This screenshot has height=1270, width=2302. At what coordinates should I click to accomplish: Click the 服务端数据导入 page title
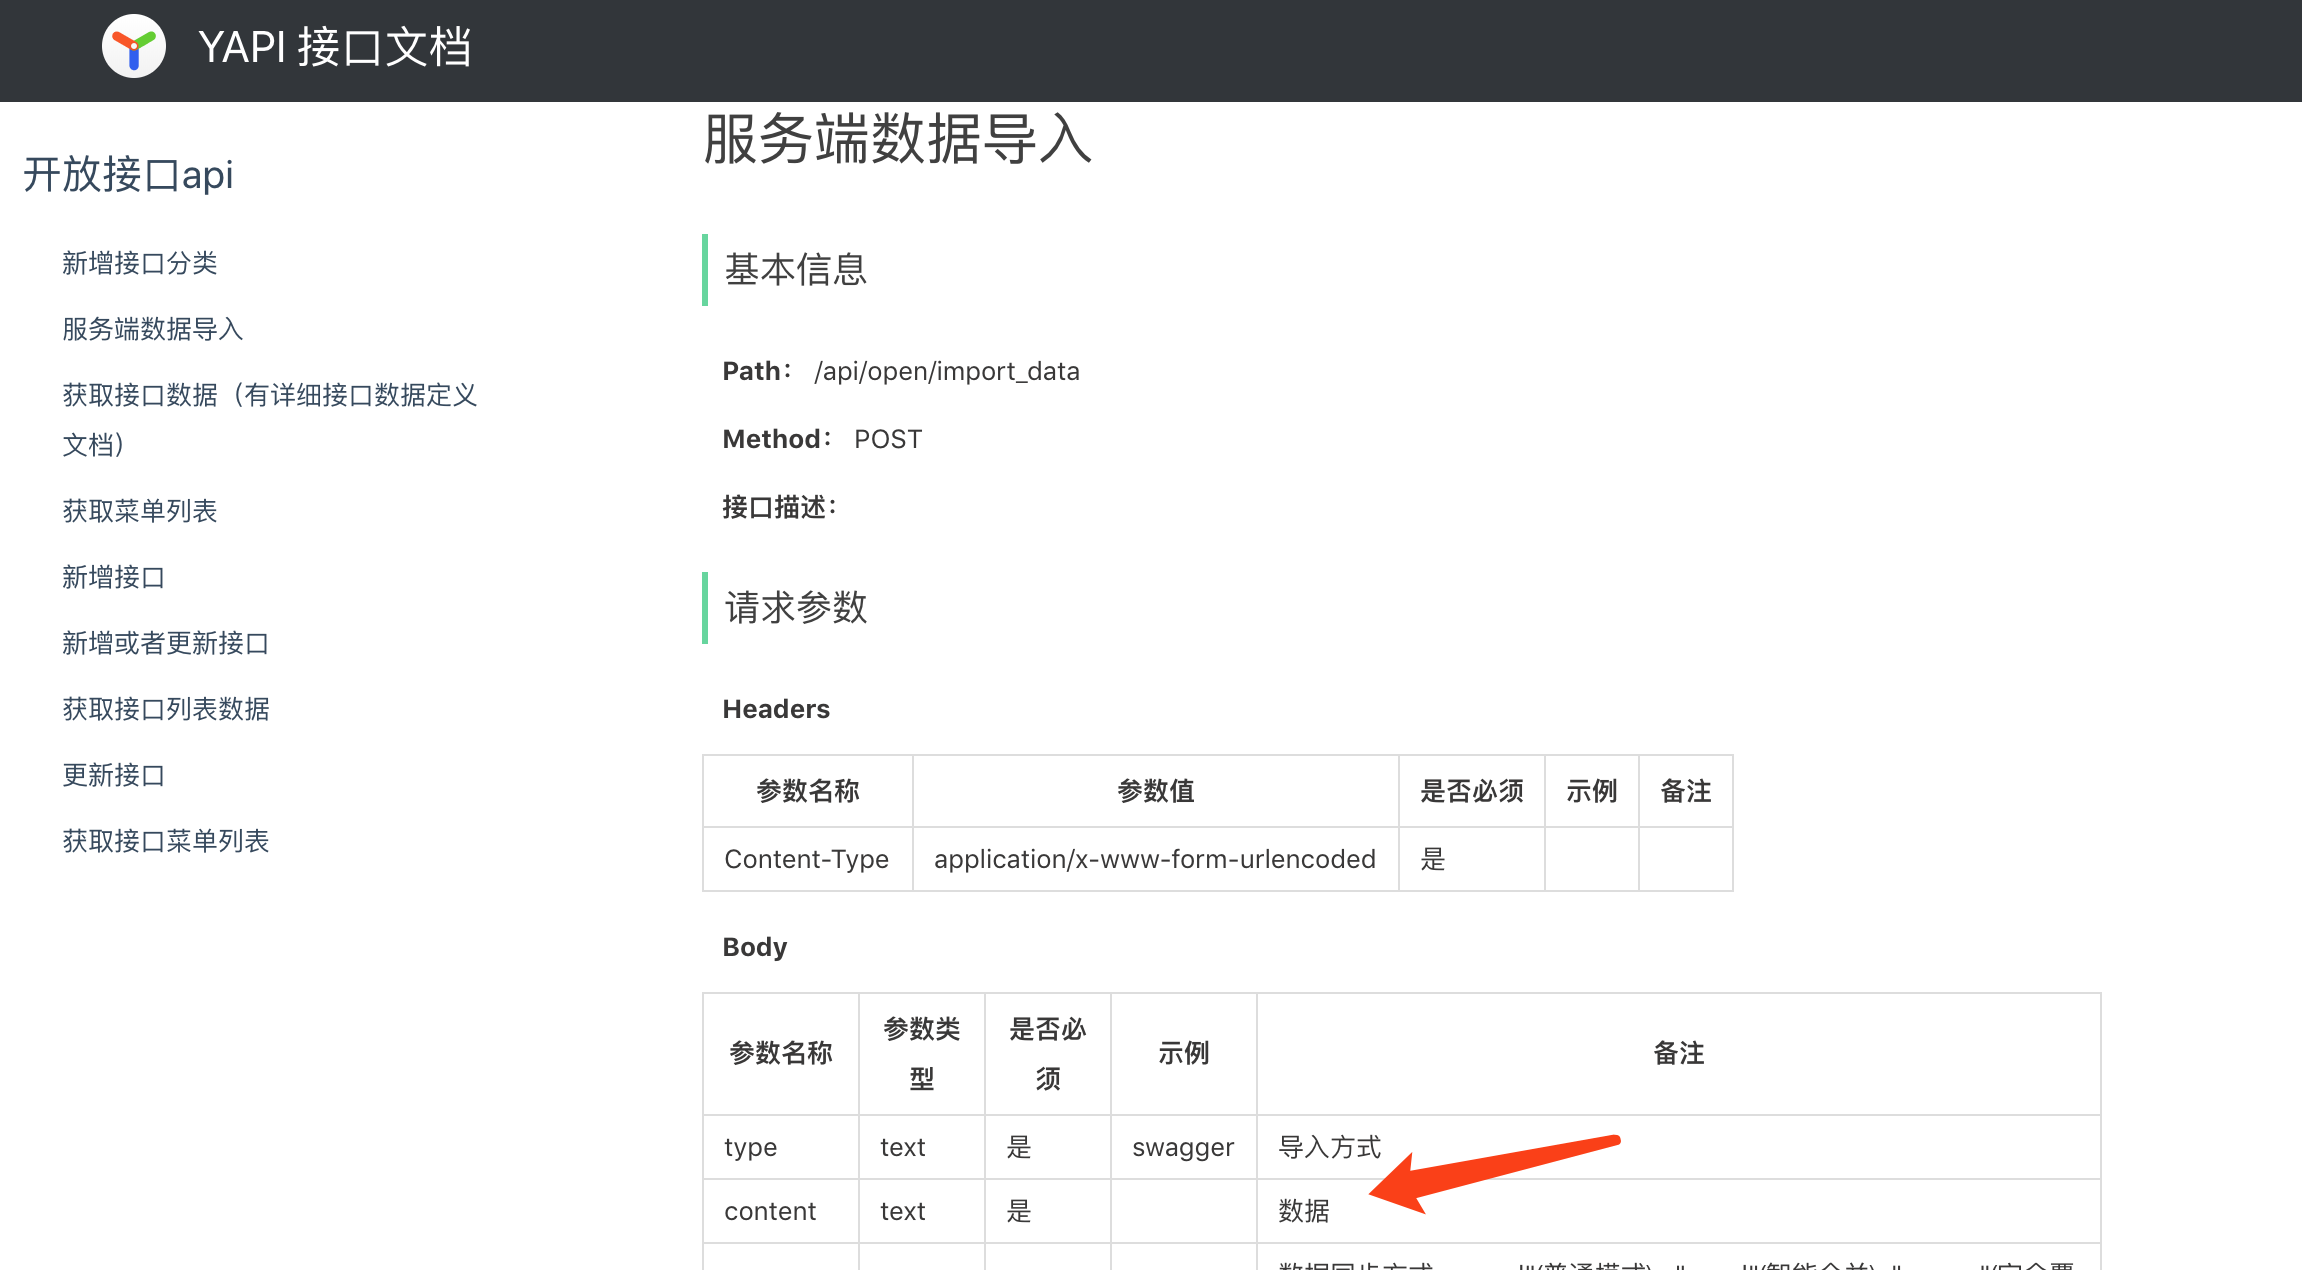click(898, 138)
